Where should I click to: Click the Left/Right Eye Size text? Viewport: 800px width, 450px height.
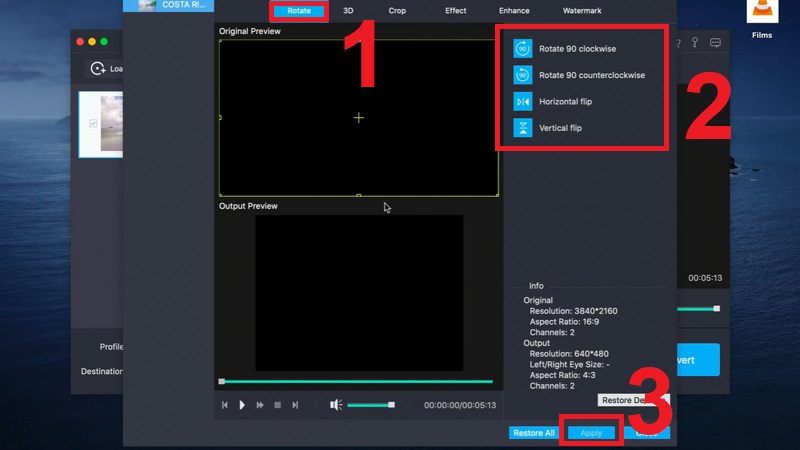(x=569, y=364)
